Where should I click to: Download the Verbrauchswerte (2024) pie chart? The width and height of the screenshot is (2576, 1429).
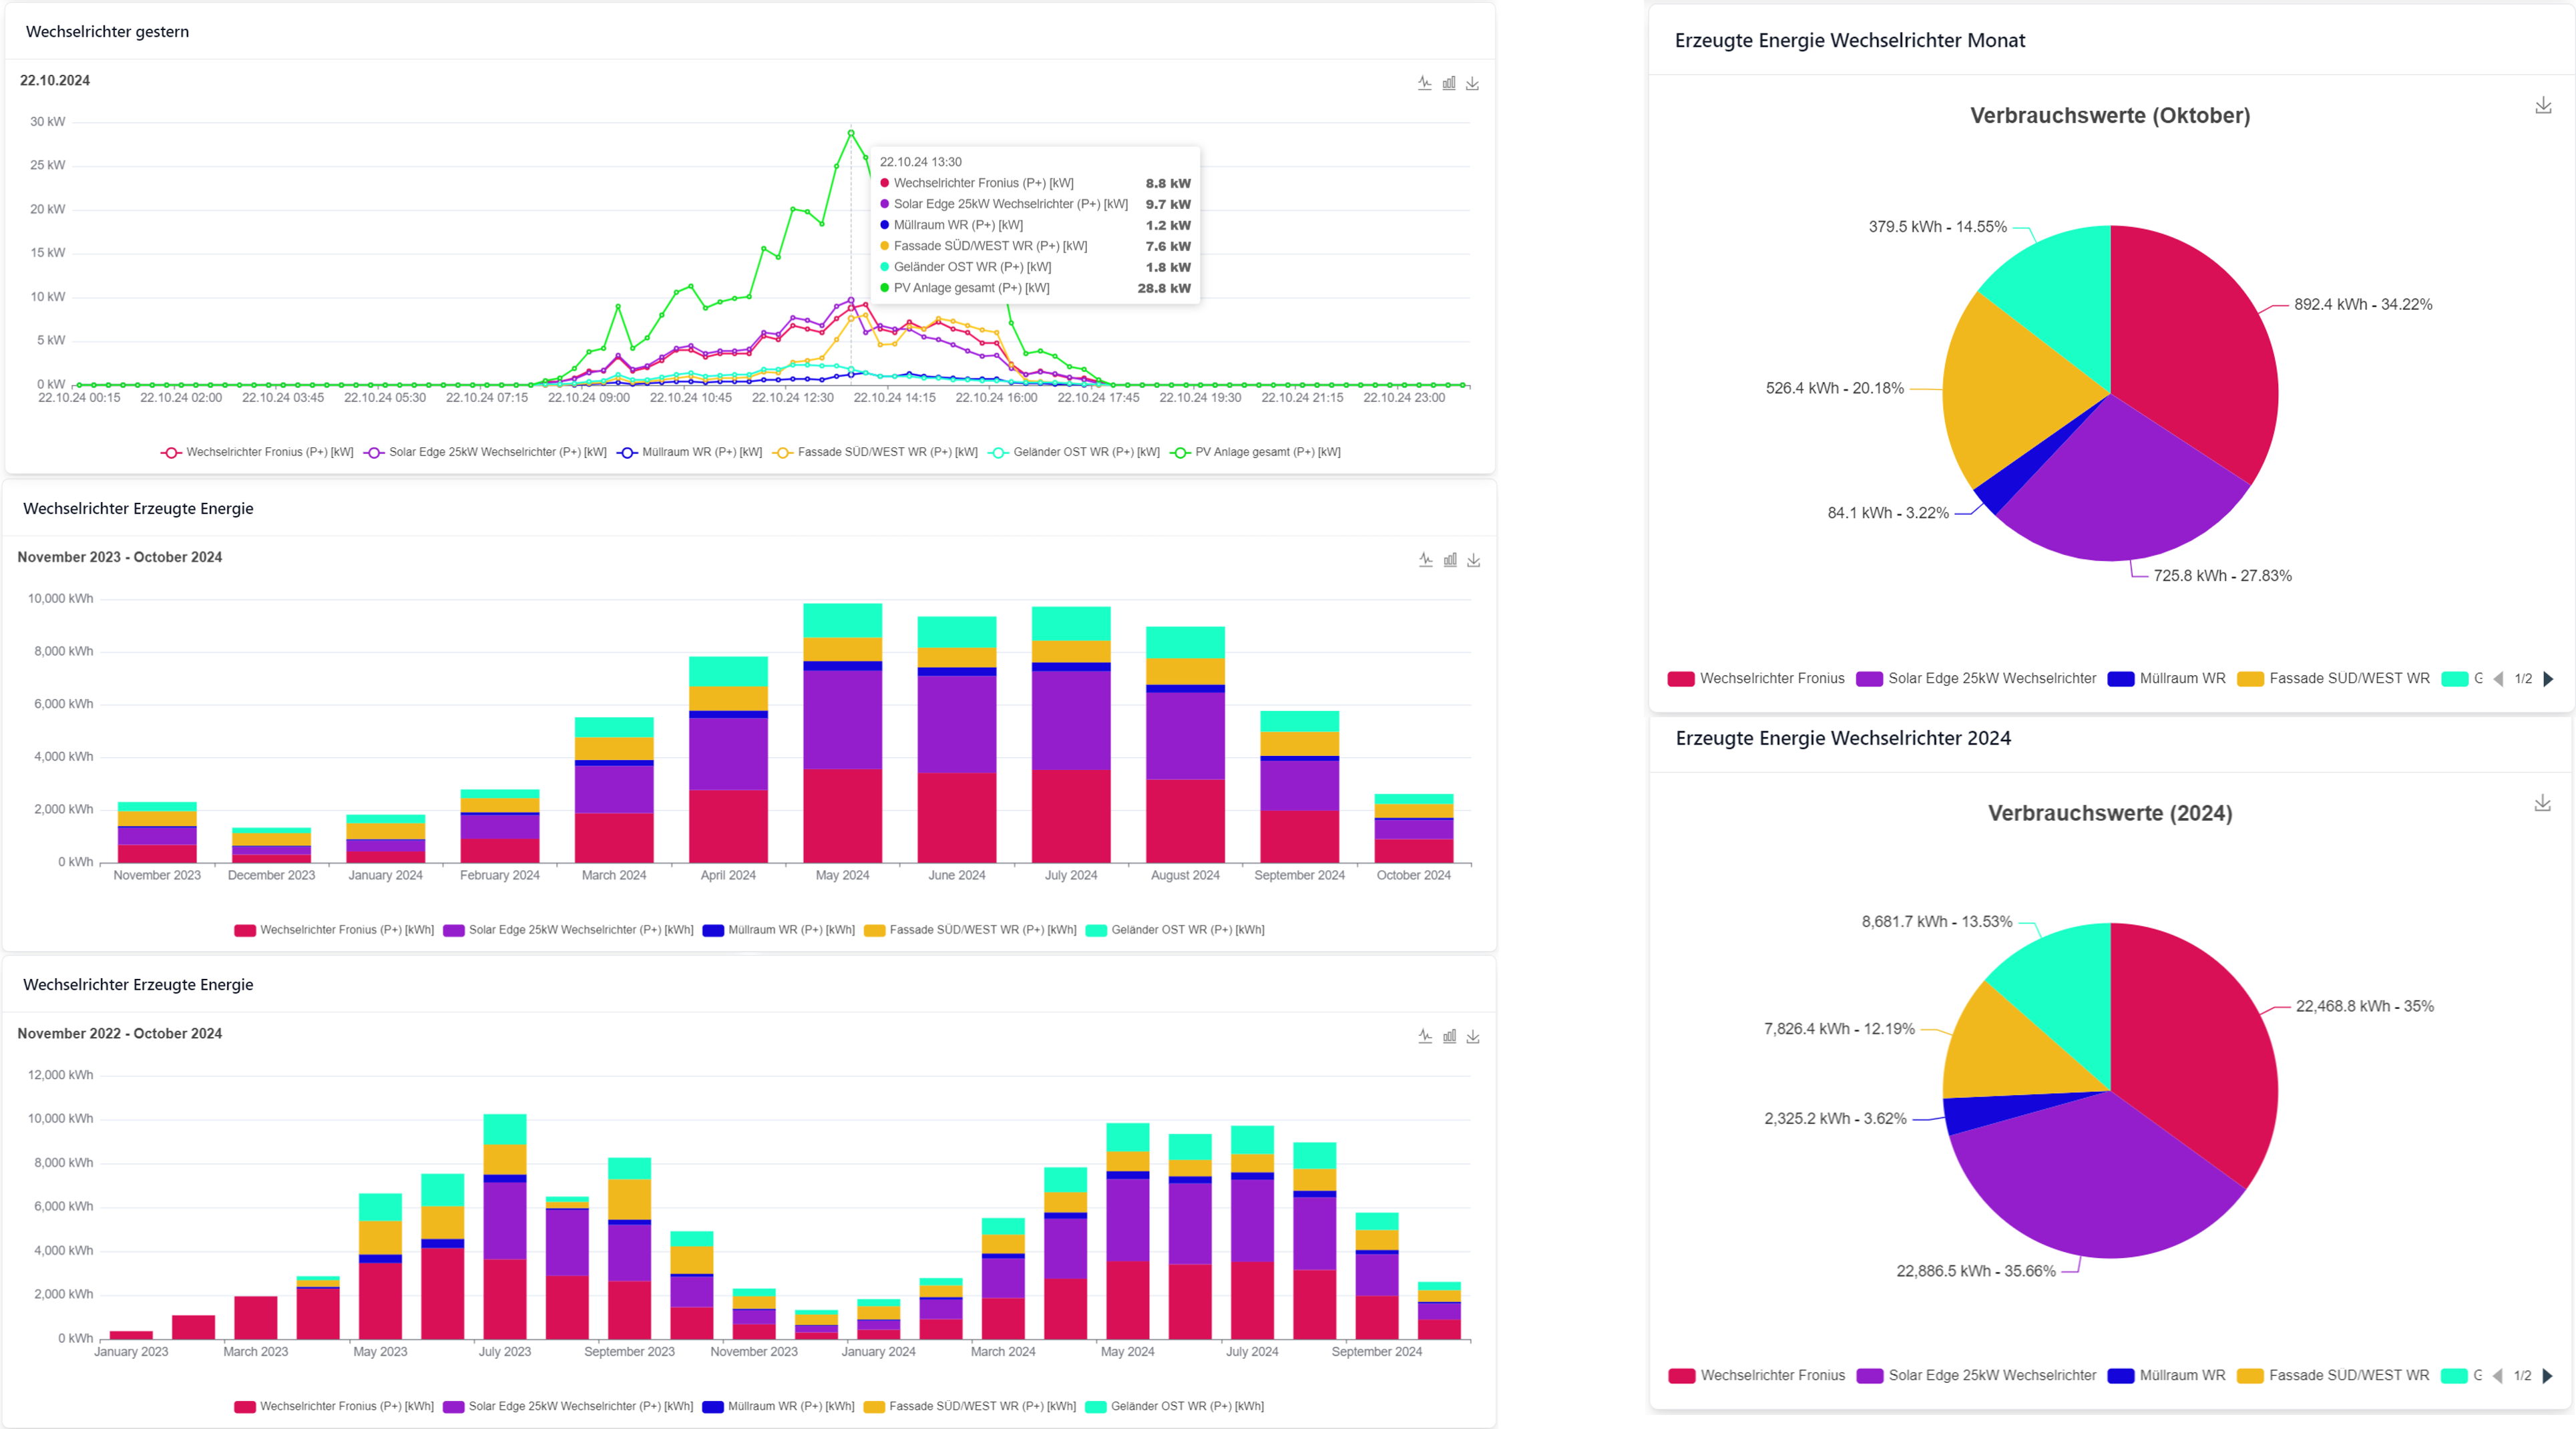[x=2542, y=803]
